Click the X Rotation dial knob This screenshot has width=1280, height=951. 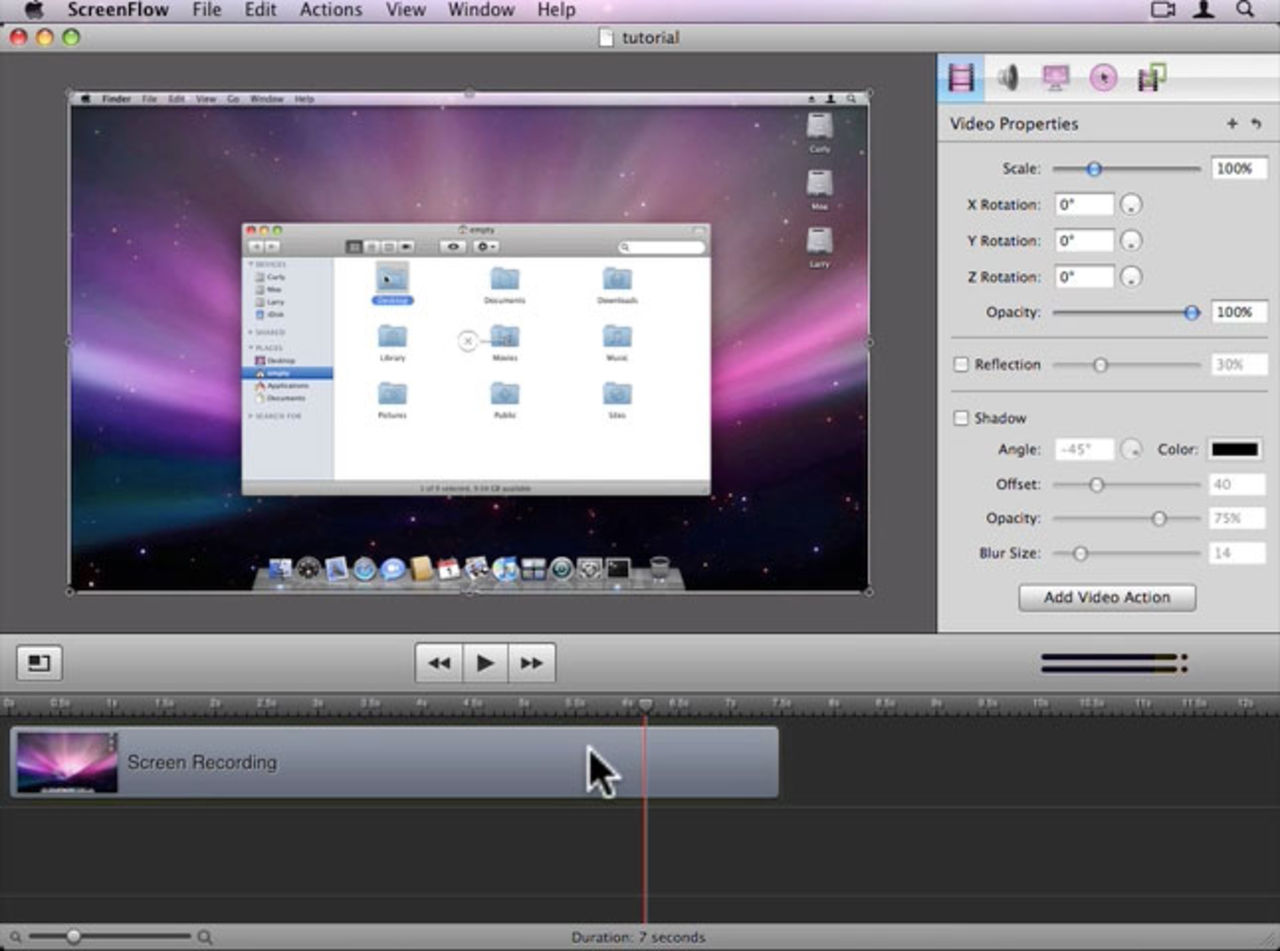click(x=1131, y=205)
